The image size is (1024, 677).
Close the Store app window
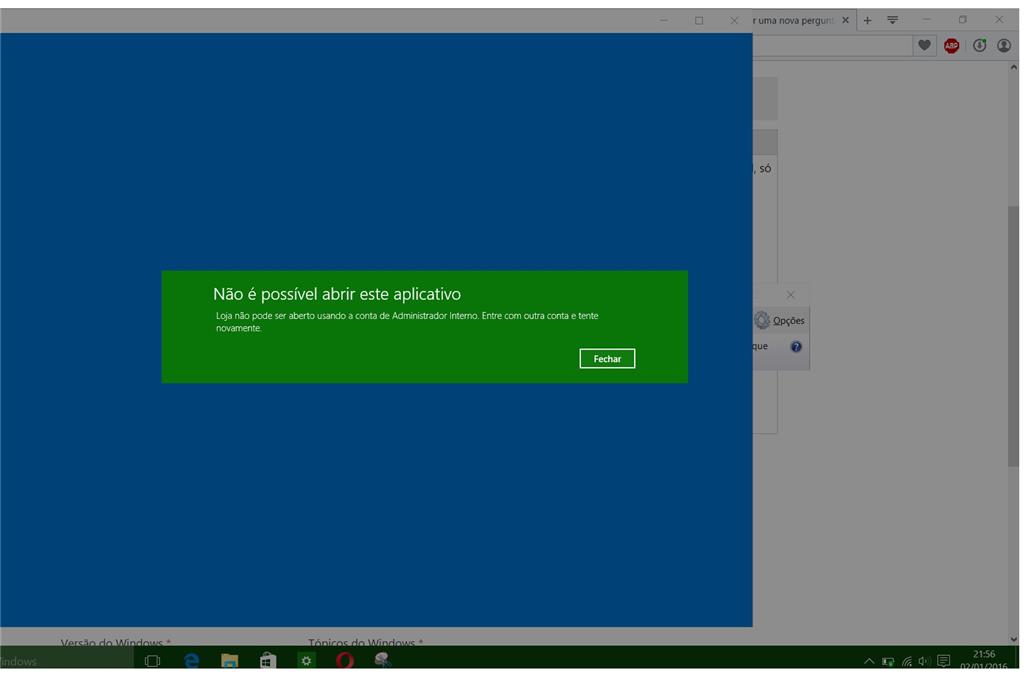[x=734, y=20]
